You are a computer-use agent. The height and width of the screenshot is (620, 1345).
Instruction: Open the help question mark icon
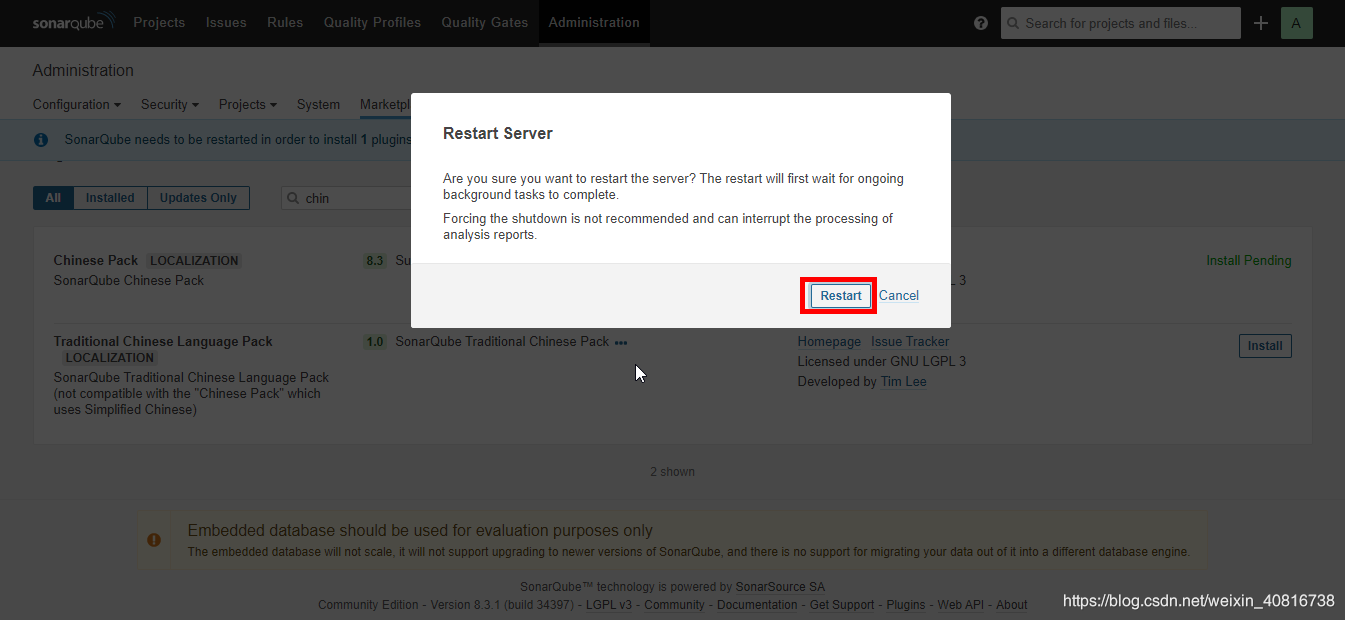[x=981, y=23]
